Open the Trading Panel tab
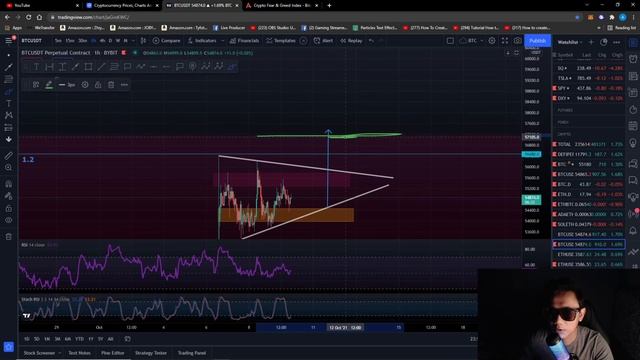Screen dimensions: 640x360 click(192, 353)
